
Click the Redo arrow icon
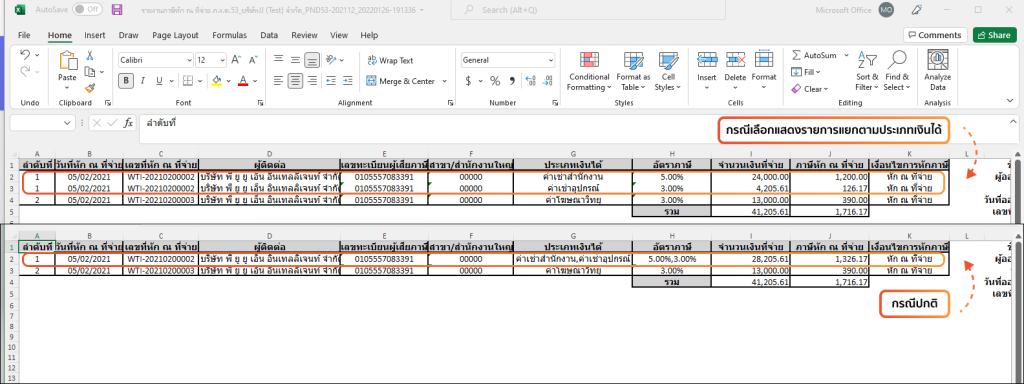click(x=25, y=72)
